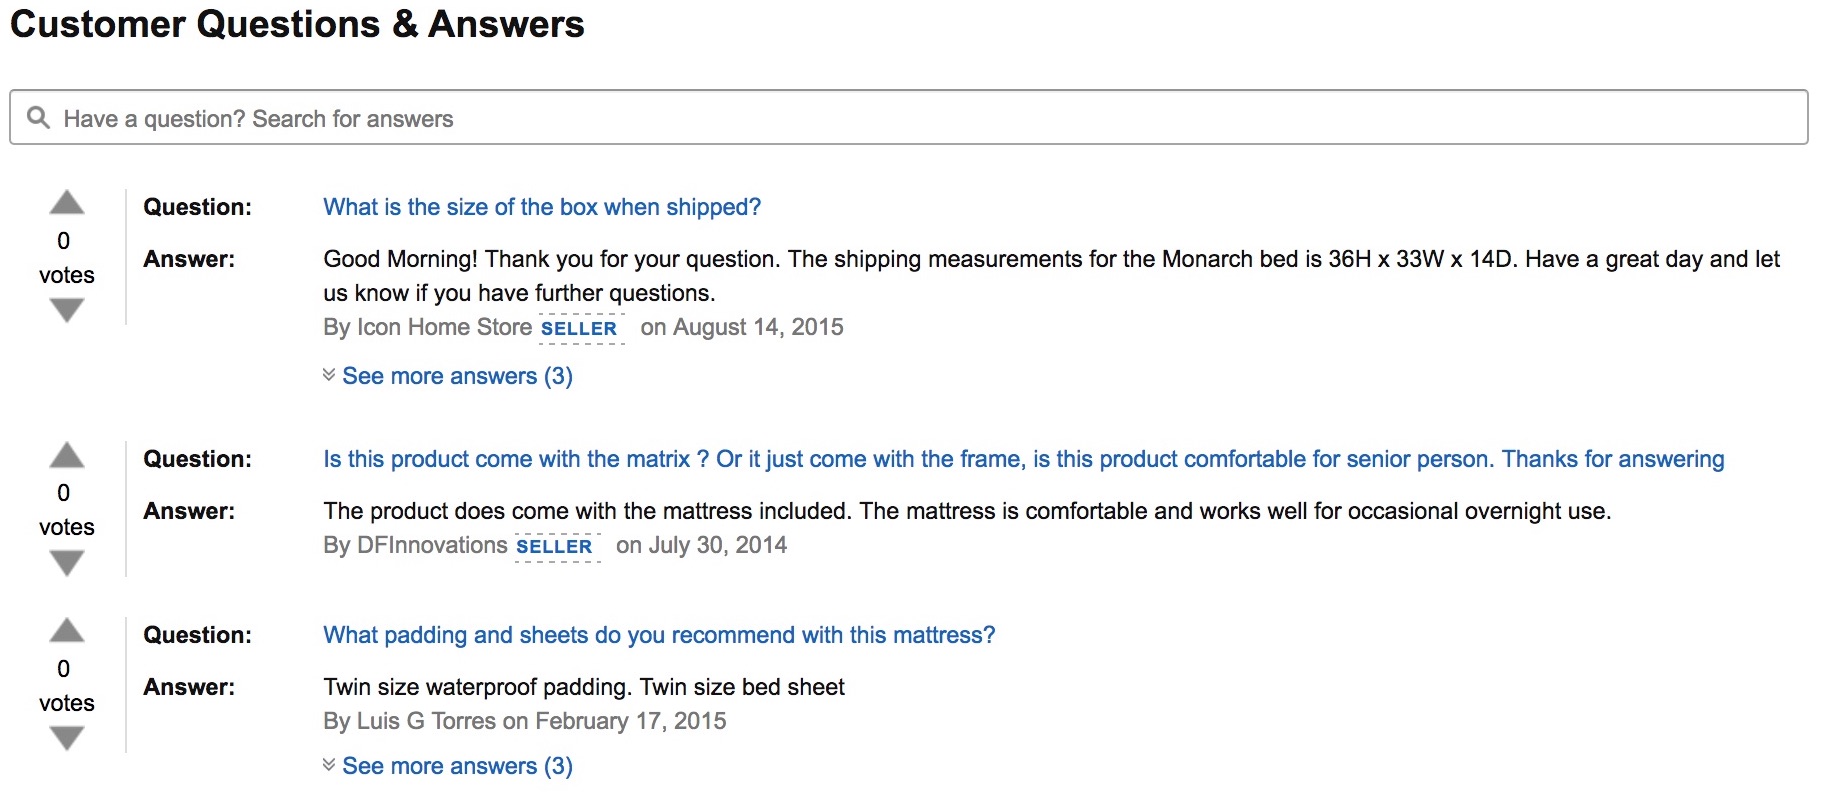Click the magnifying glass search icon
This screenshot has height=800, width=1837.
pos(39,118)
